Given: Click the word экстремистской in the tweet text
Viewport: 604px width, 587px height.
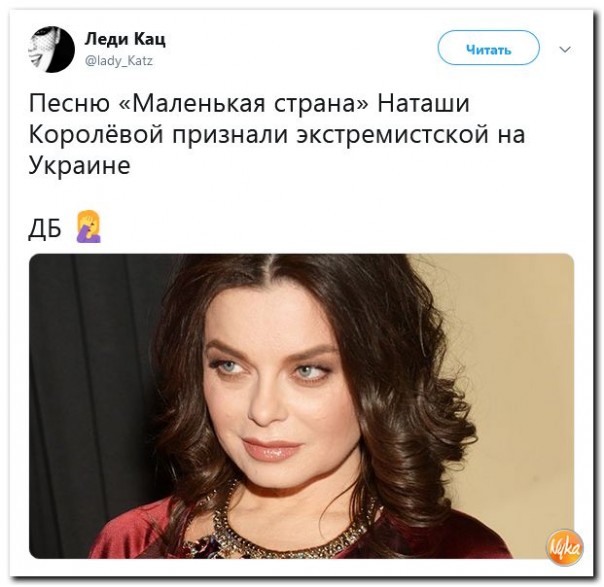Looking at the screenshot, I should click(x=392, y=134).
